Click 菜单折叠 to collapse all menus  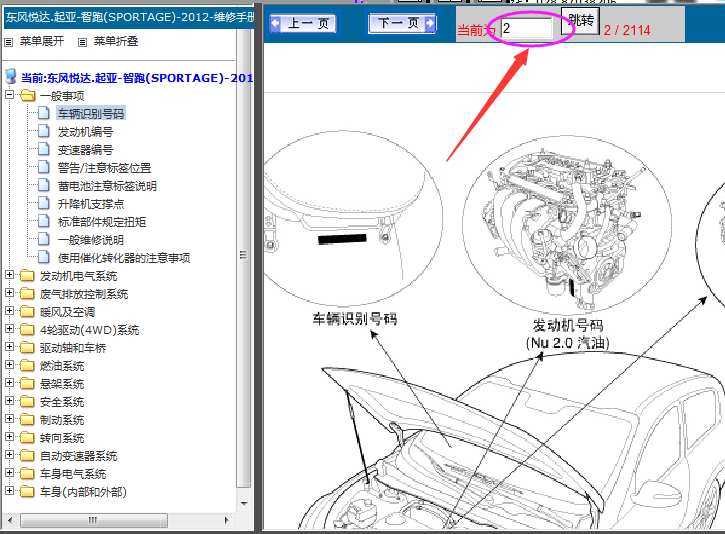point(116,41)
